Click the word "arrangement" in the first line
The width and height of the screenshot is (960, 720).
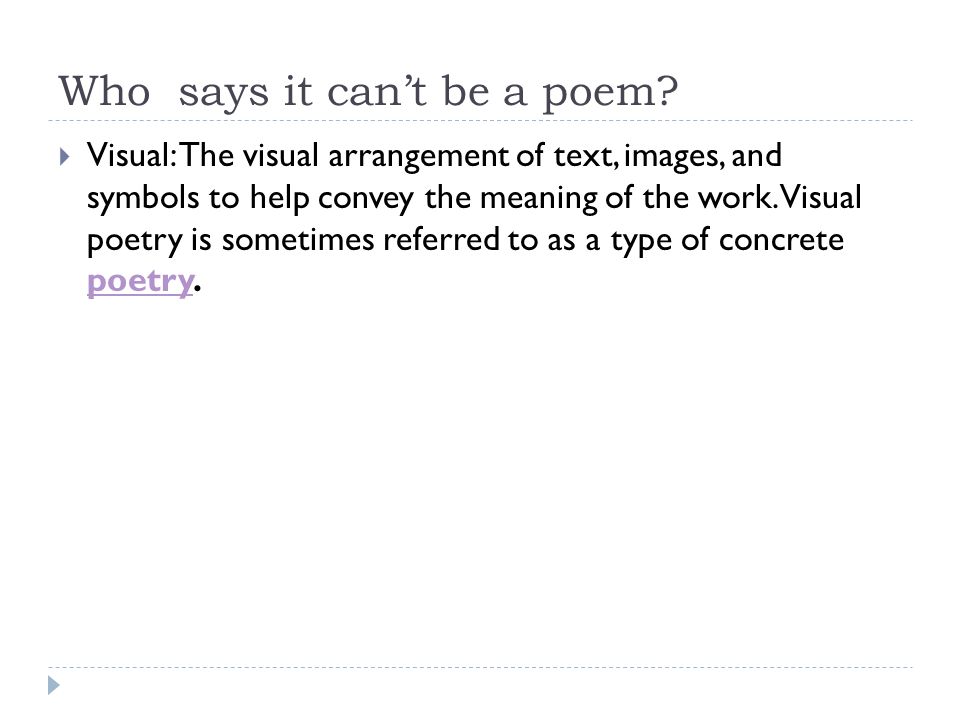pos(418,157)
